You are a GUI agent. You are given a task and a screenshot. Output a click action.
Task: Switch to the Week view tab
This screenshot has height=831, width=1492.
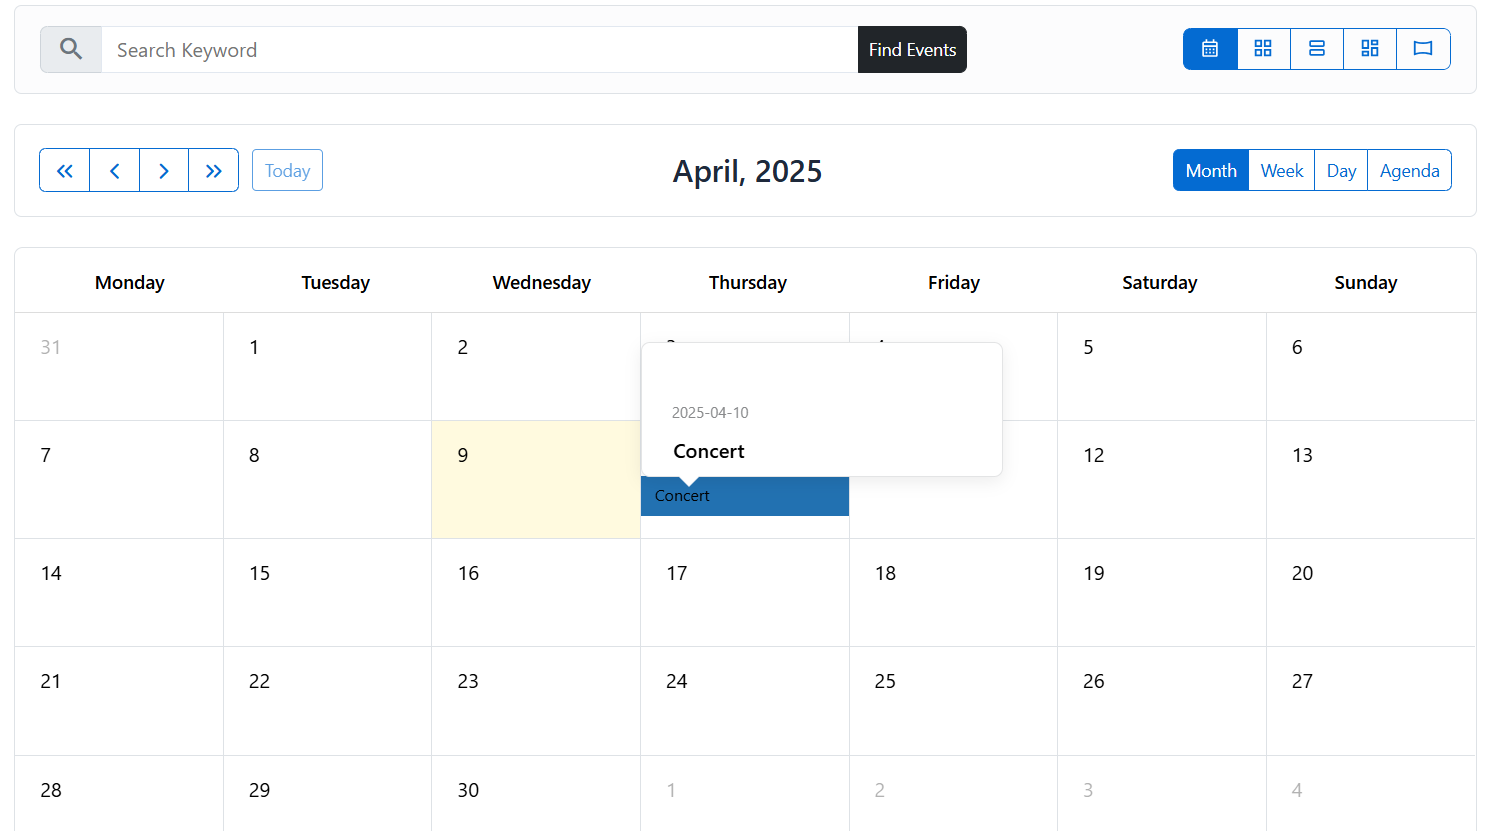tap(1281, 171)
